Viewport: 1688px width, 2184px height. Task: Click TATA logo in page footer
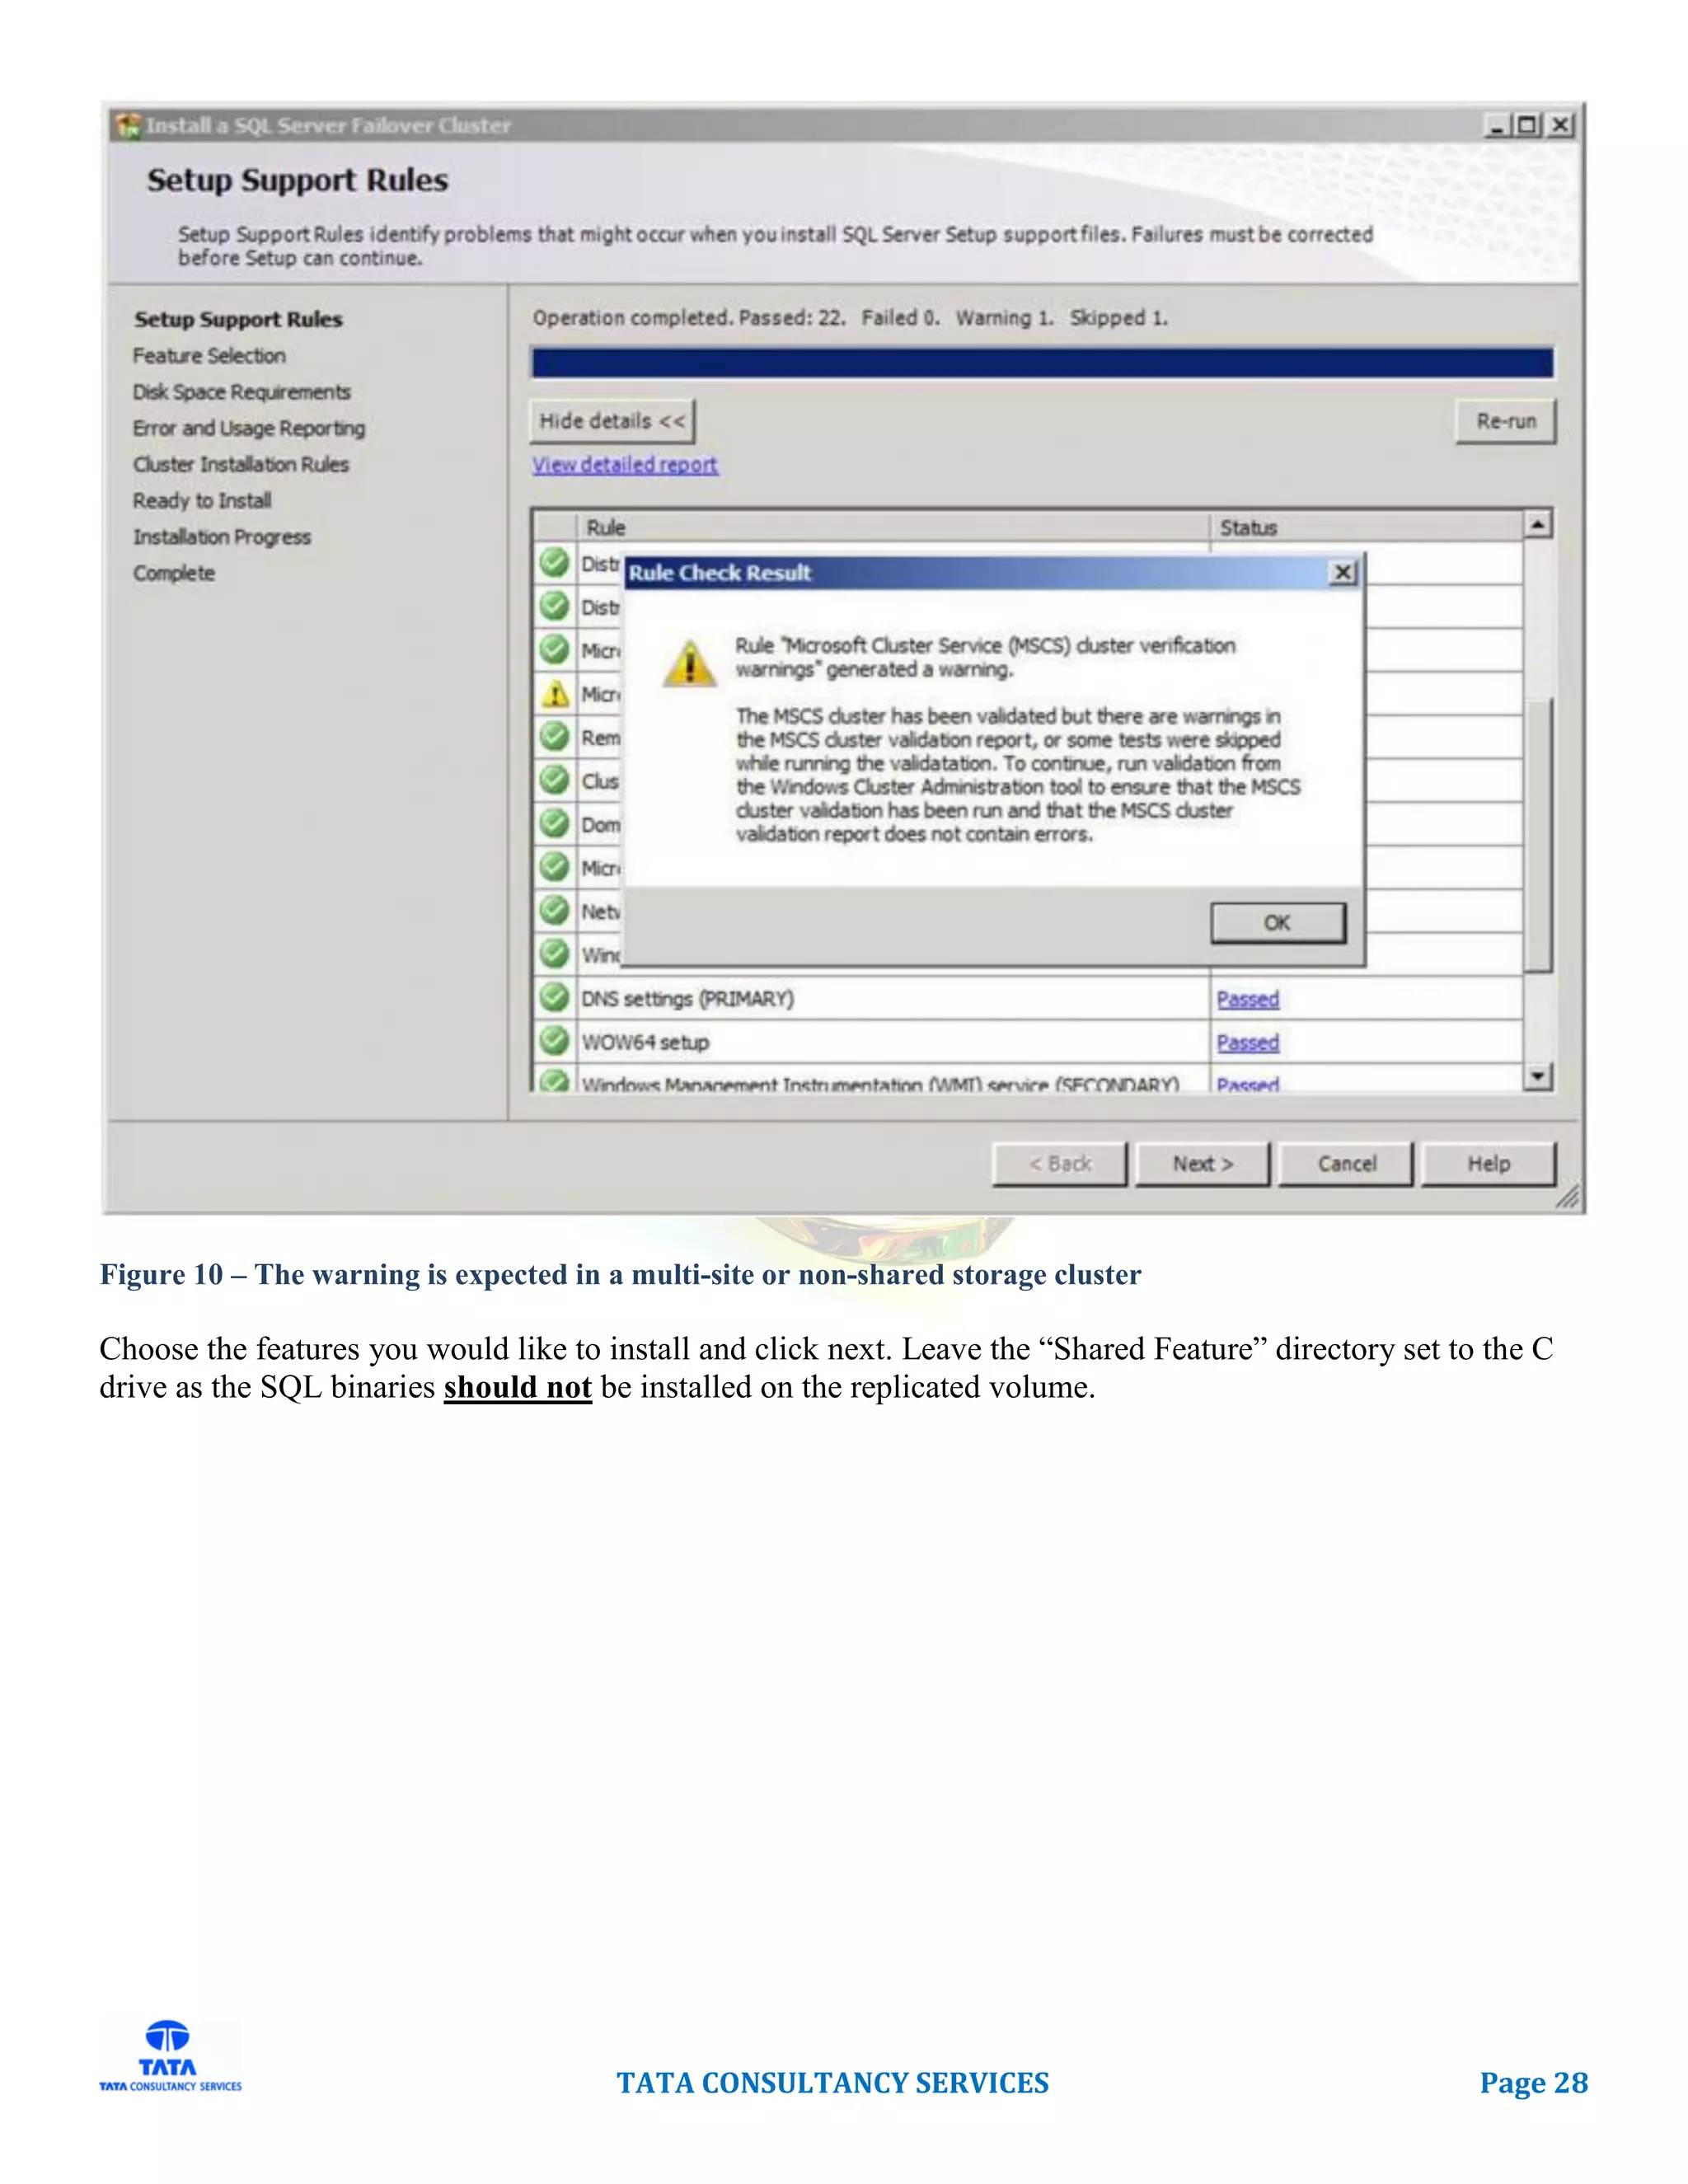tap(170, 2058)
